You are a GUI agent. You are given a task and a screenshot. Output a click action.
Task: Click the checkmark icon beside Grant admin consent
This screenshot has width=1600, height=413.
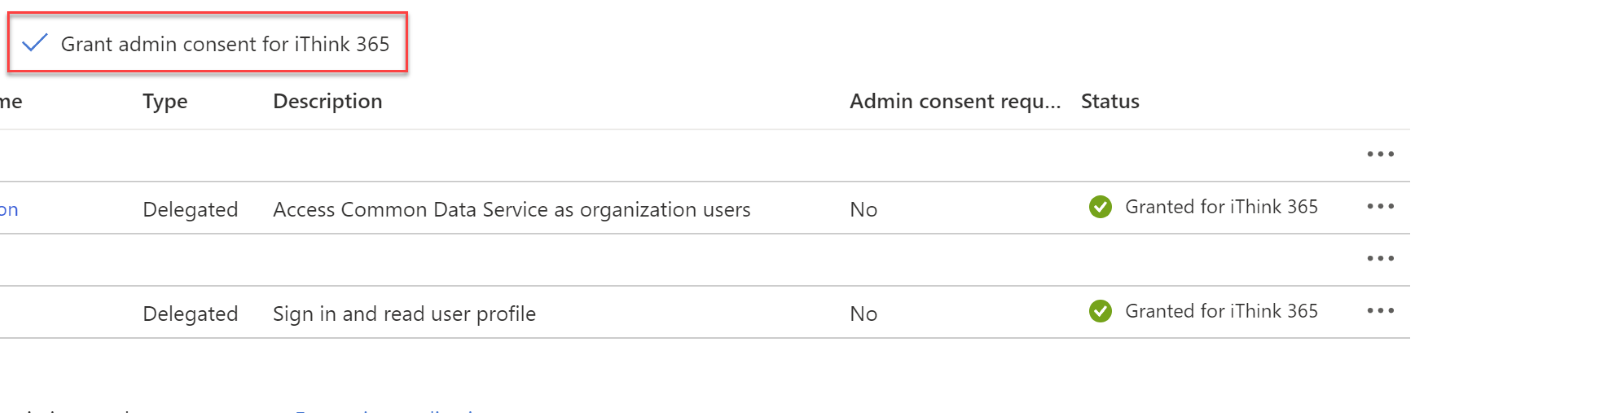[x=35, y=43]
